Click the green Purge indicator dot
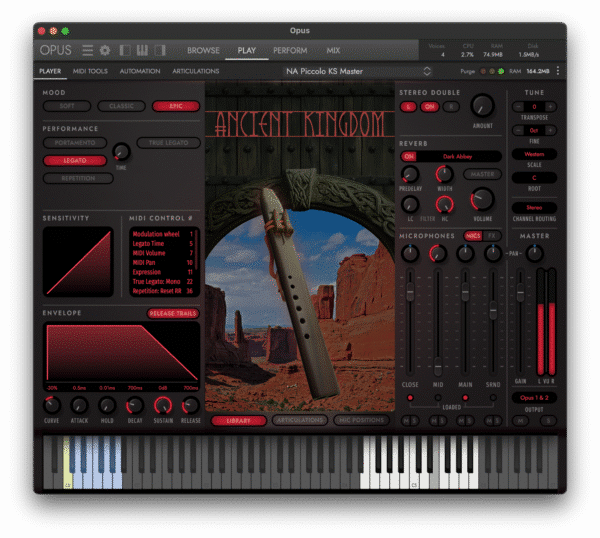This screenshot has width=600, height=538. tap(501, 71)
